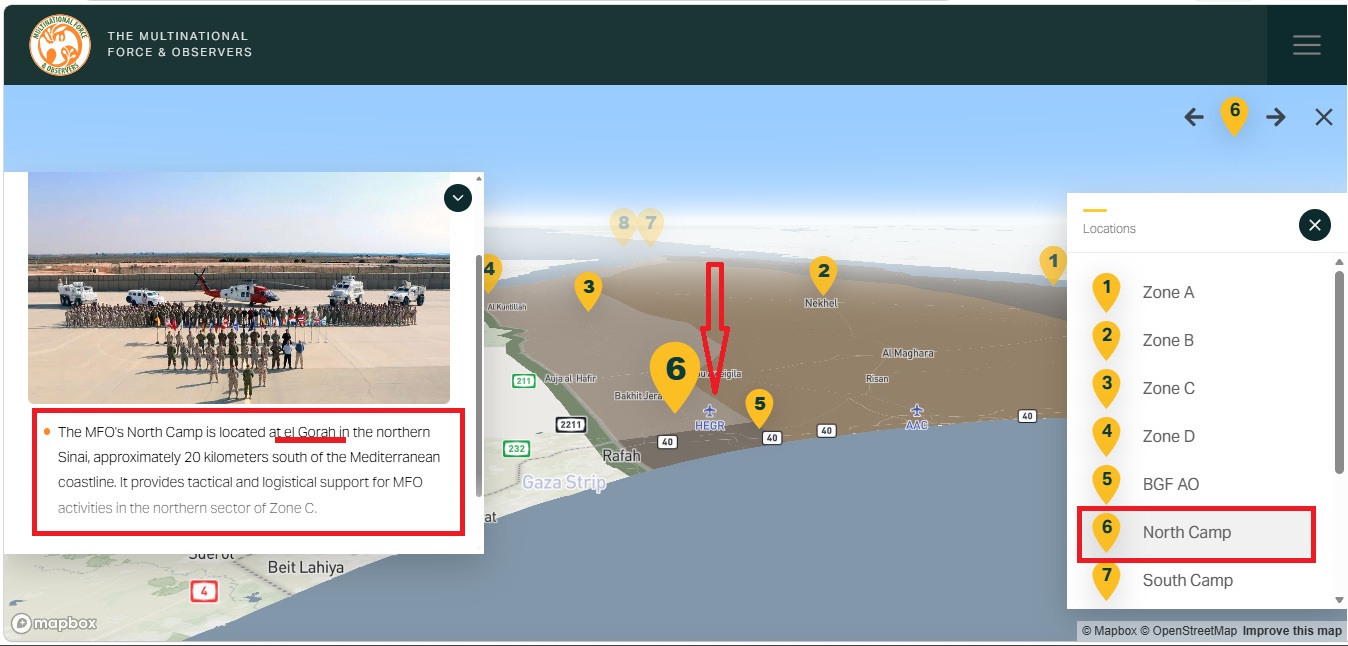Click the route 211 road shield

(x=523, y=381)
